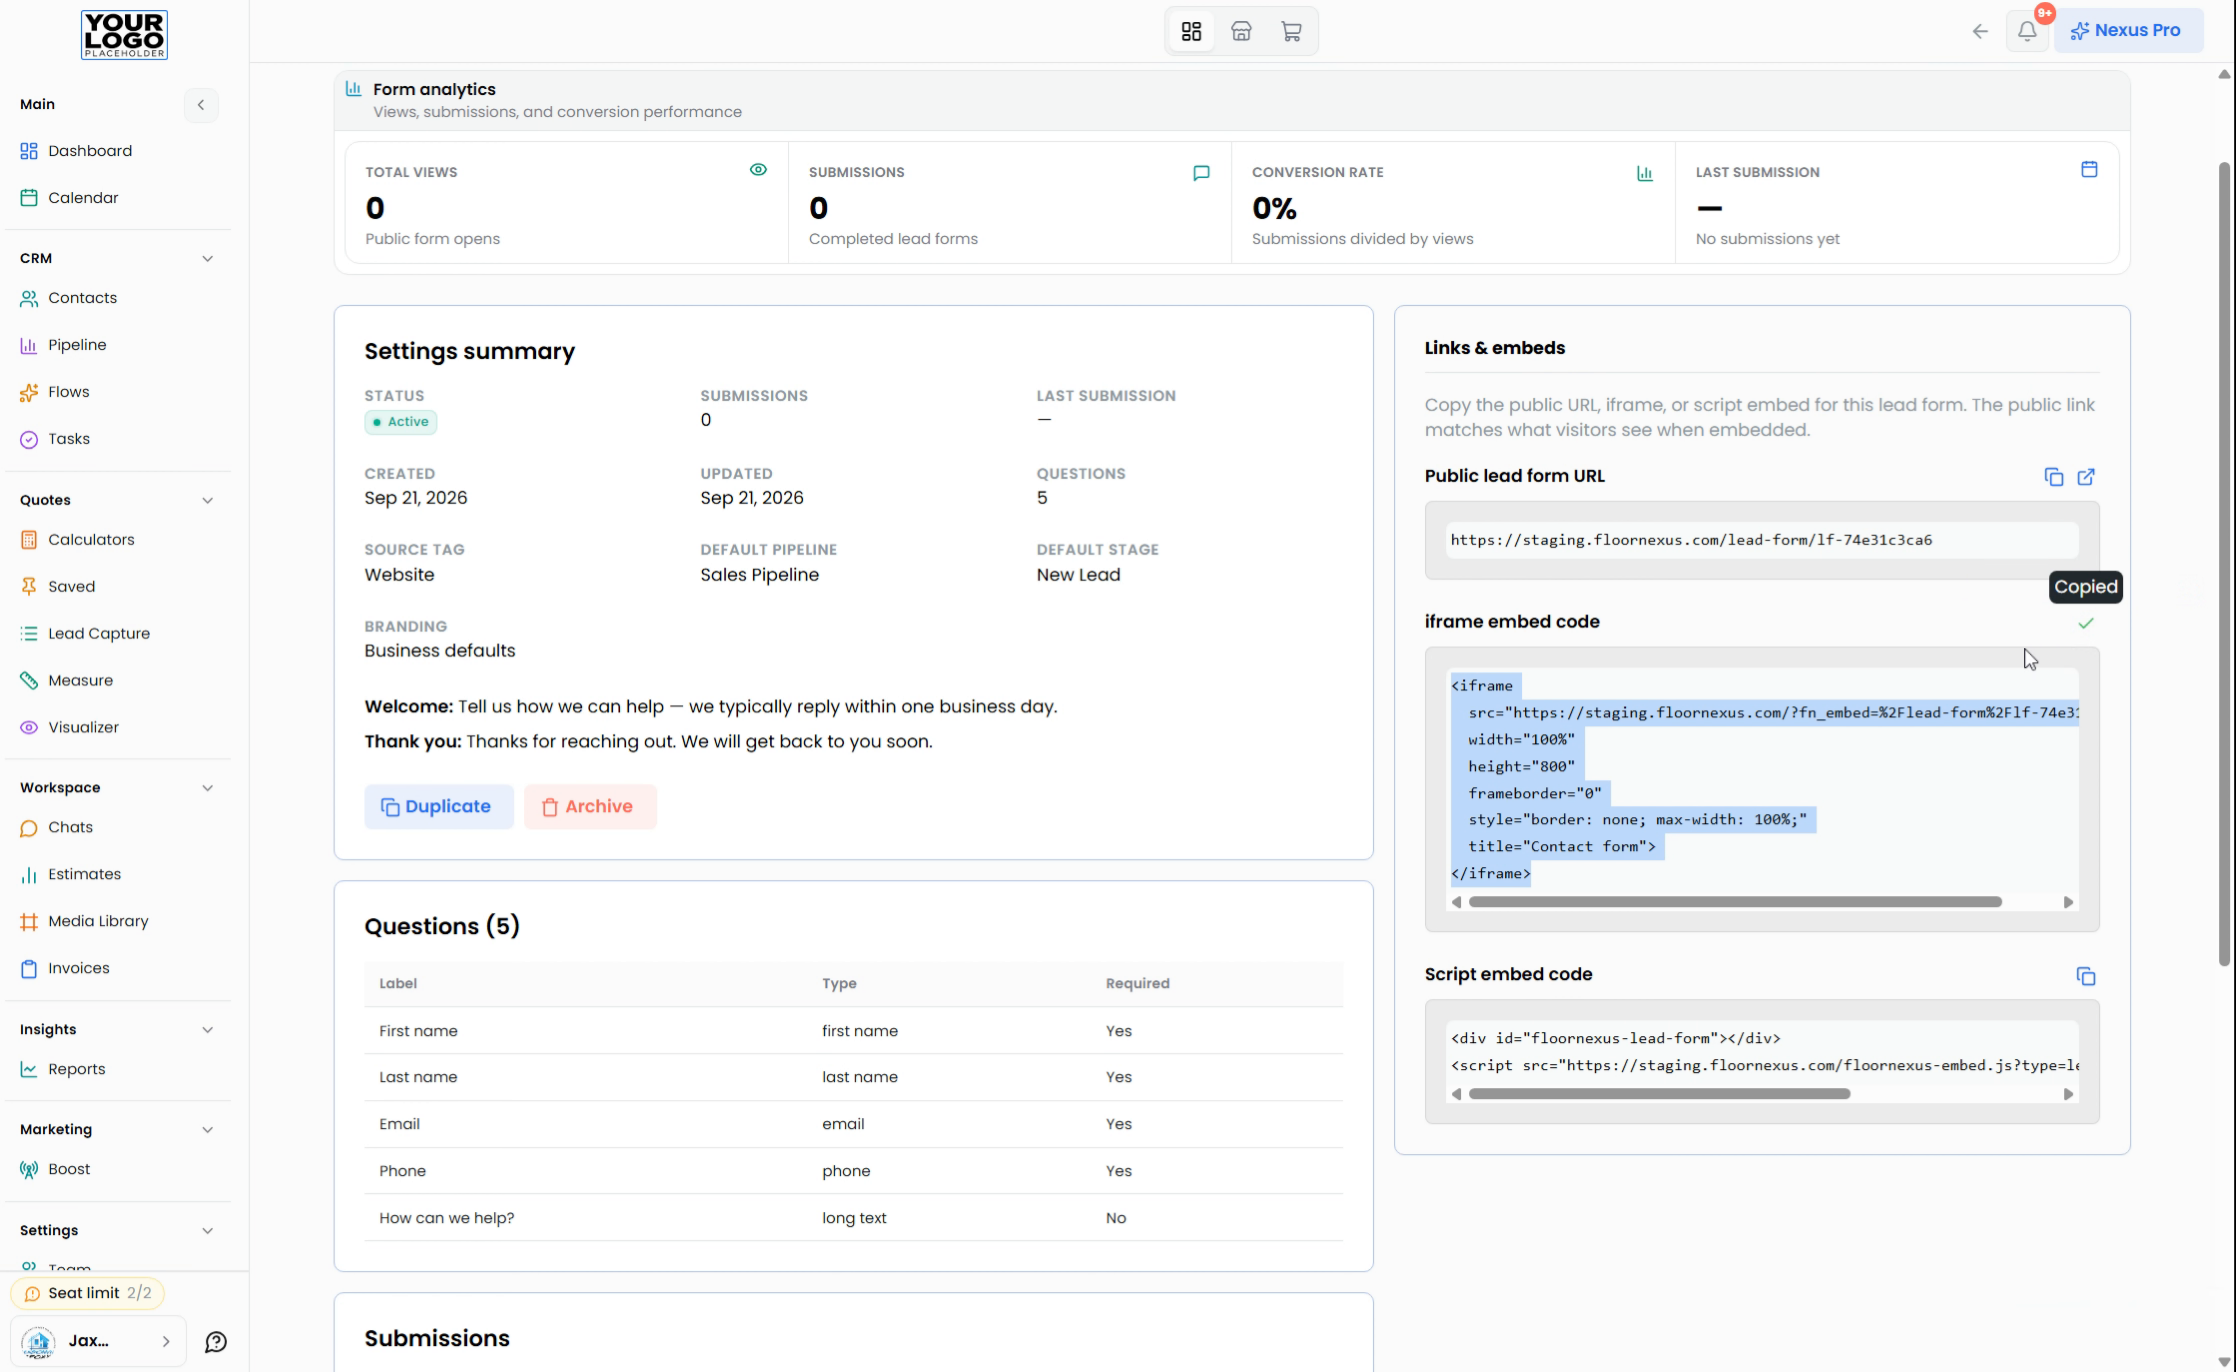The image size is (2236, 1372).
Task: Click the chart icon on Conversion Rate card
Action: click(x=1645, y=173)
